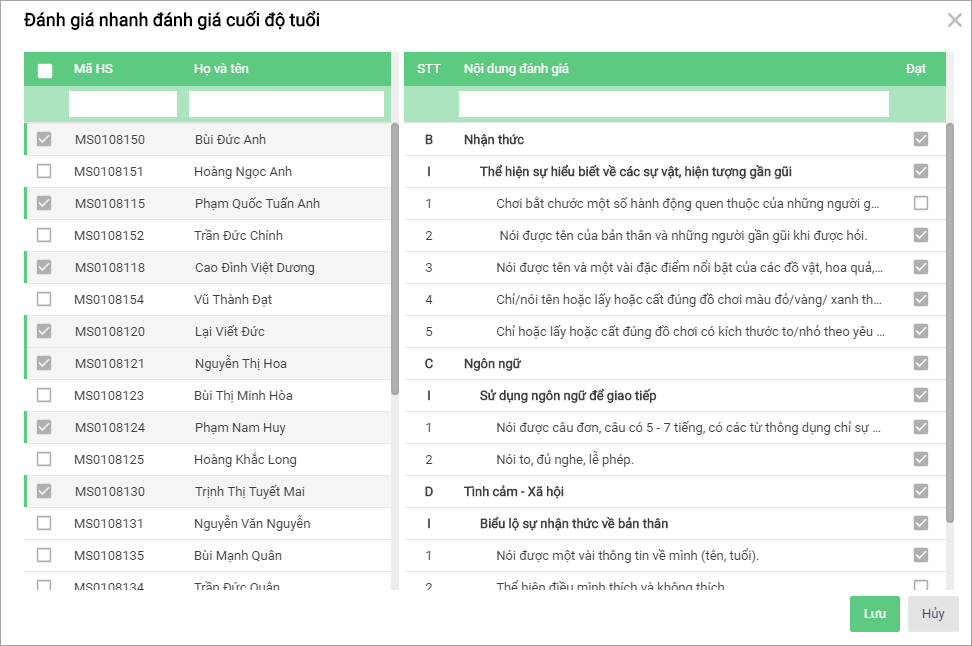972x646 pixels.
Task: Check the box for Trần Đức Chính
Action: point(44,236)
